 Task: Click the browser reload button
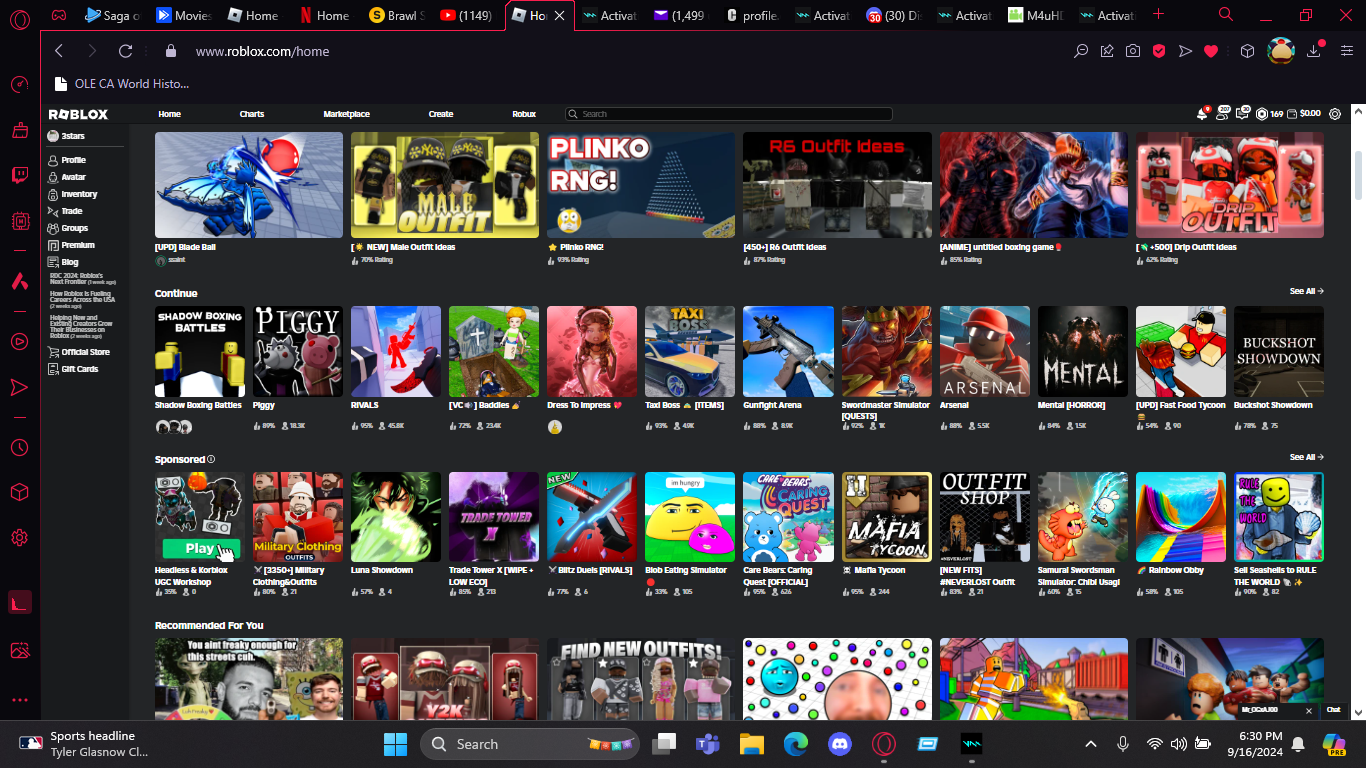pyautogui.click(x=125, y=51)
